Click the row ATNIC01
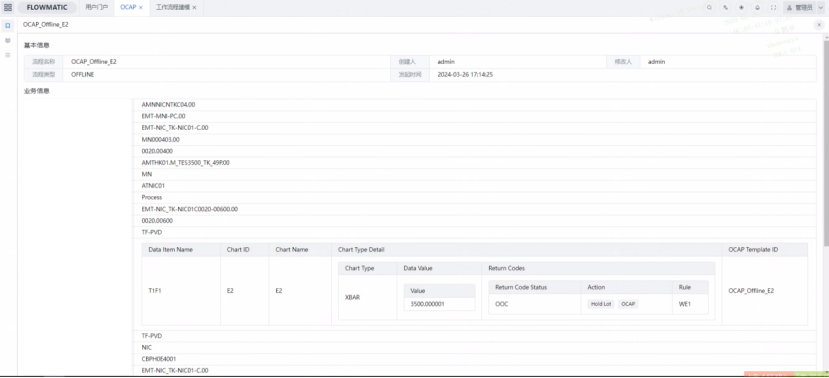The width and height of the screenshot is (829, 378). [474, 186]
